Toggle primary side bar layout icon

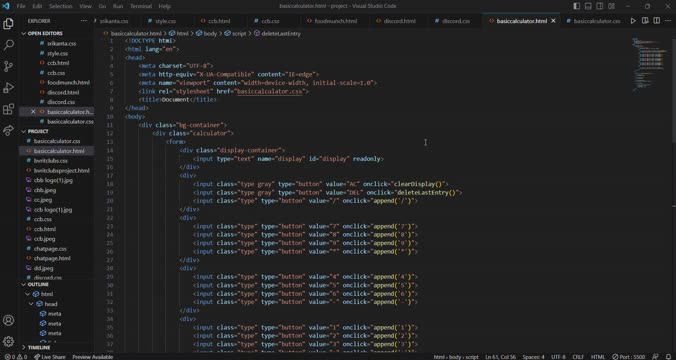click(576, 6)
